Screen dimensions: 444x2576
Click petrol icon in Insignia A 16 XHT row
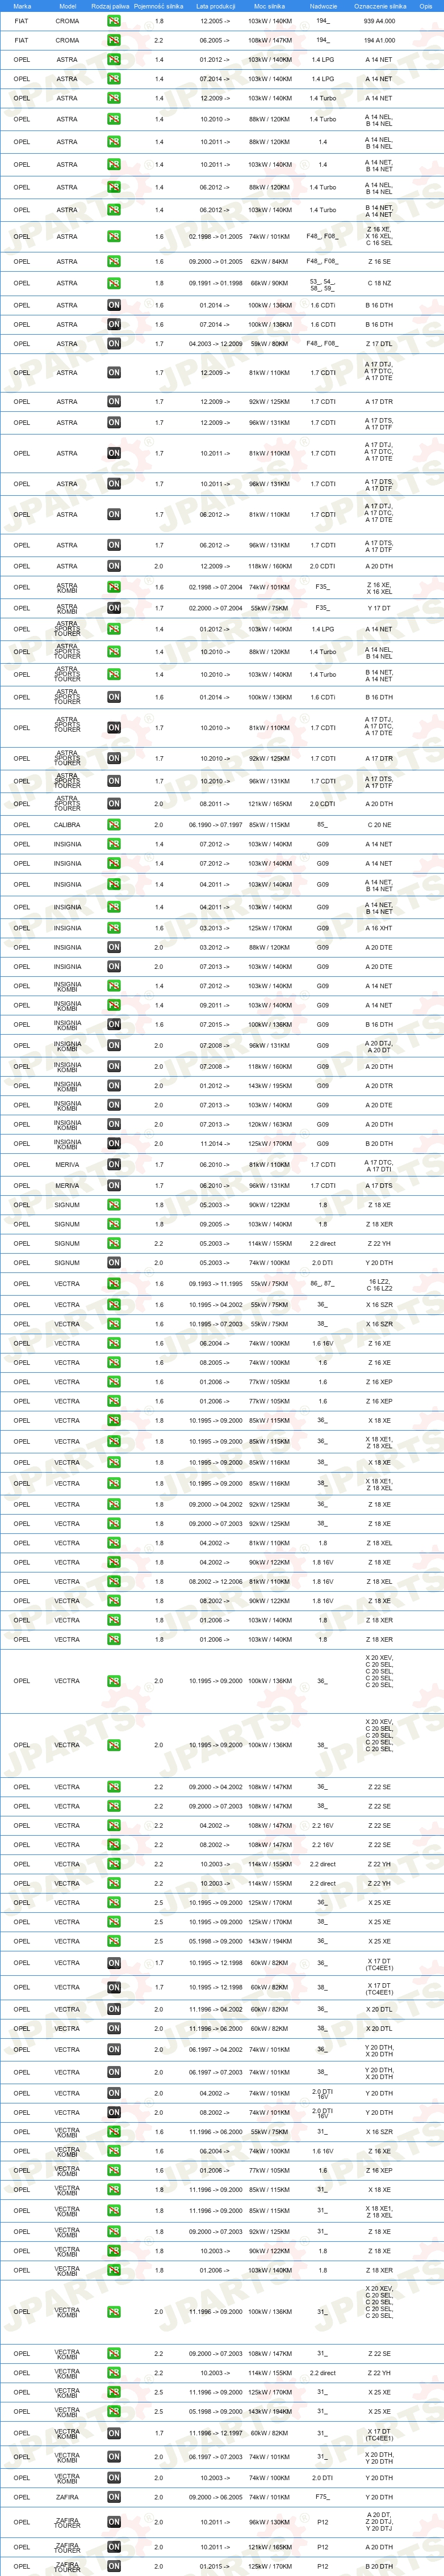click(x=114, y=928)
